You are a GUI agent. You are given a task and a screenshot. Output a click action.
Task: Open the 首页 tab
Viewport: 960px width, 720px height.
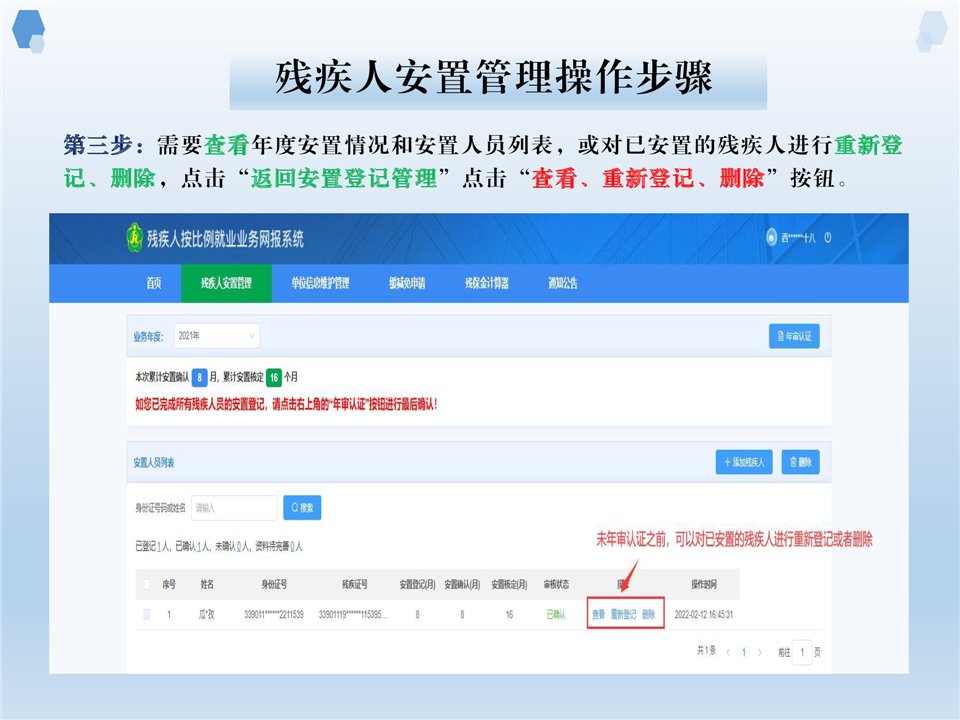(x=153, y=283)
